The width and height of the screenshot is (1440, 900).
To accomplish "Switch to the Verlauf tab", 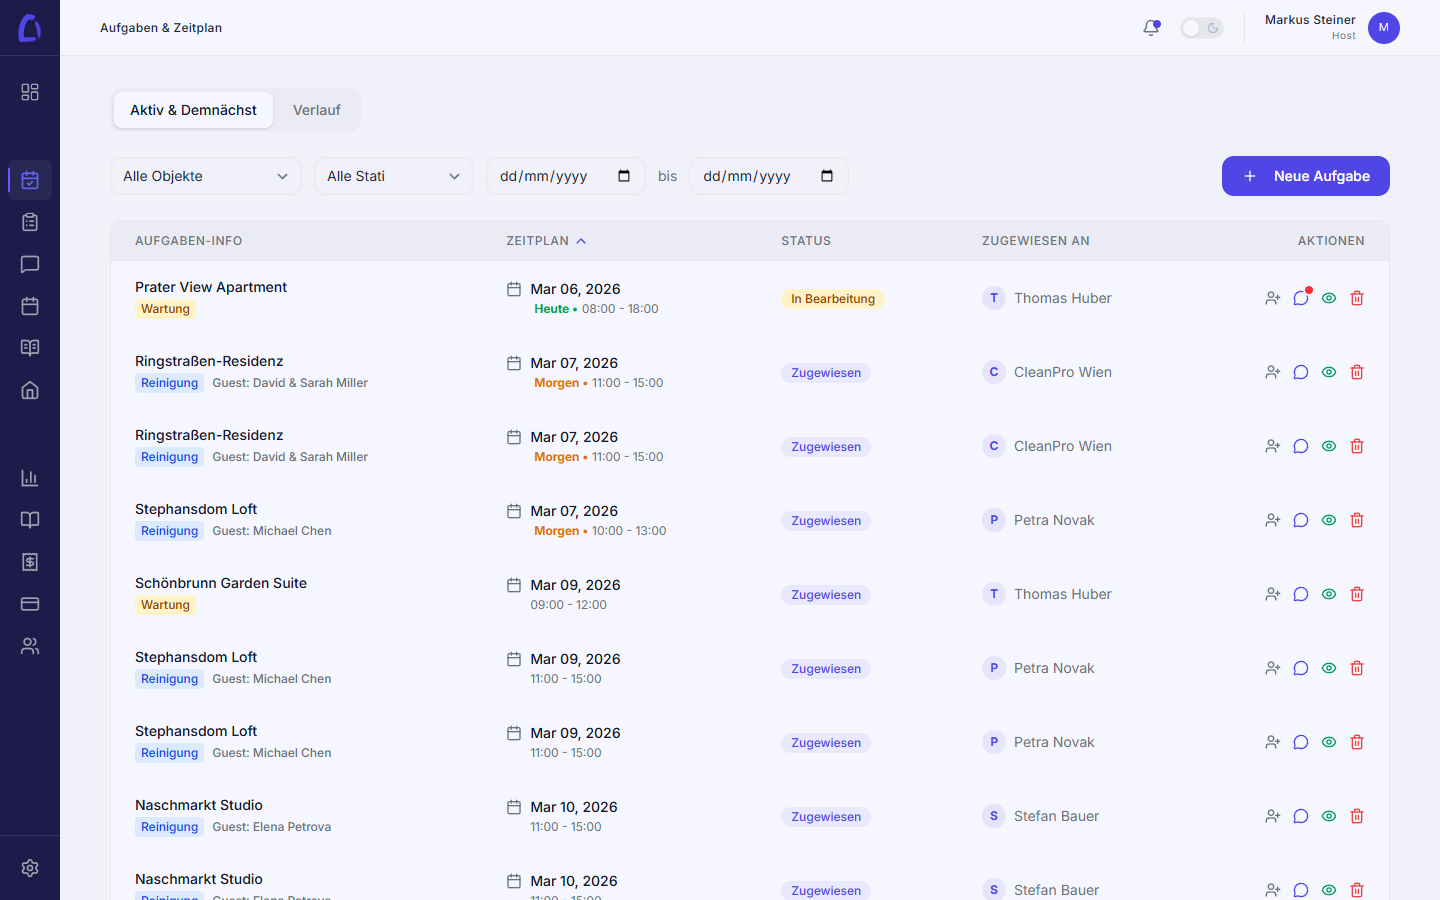I will click(x=316, y=110).
